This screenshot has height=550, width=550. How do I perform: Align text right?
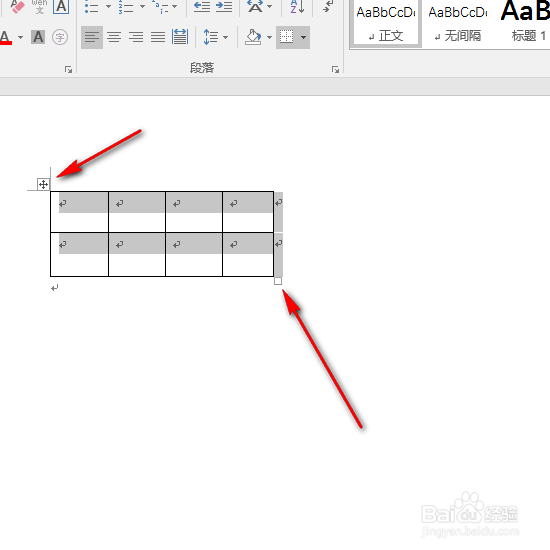[x=136, y=37]
